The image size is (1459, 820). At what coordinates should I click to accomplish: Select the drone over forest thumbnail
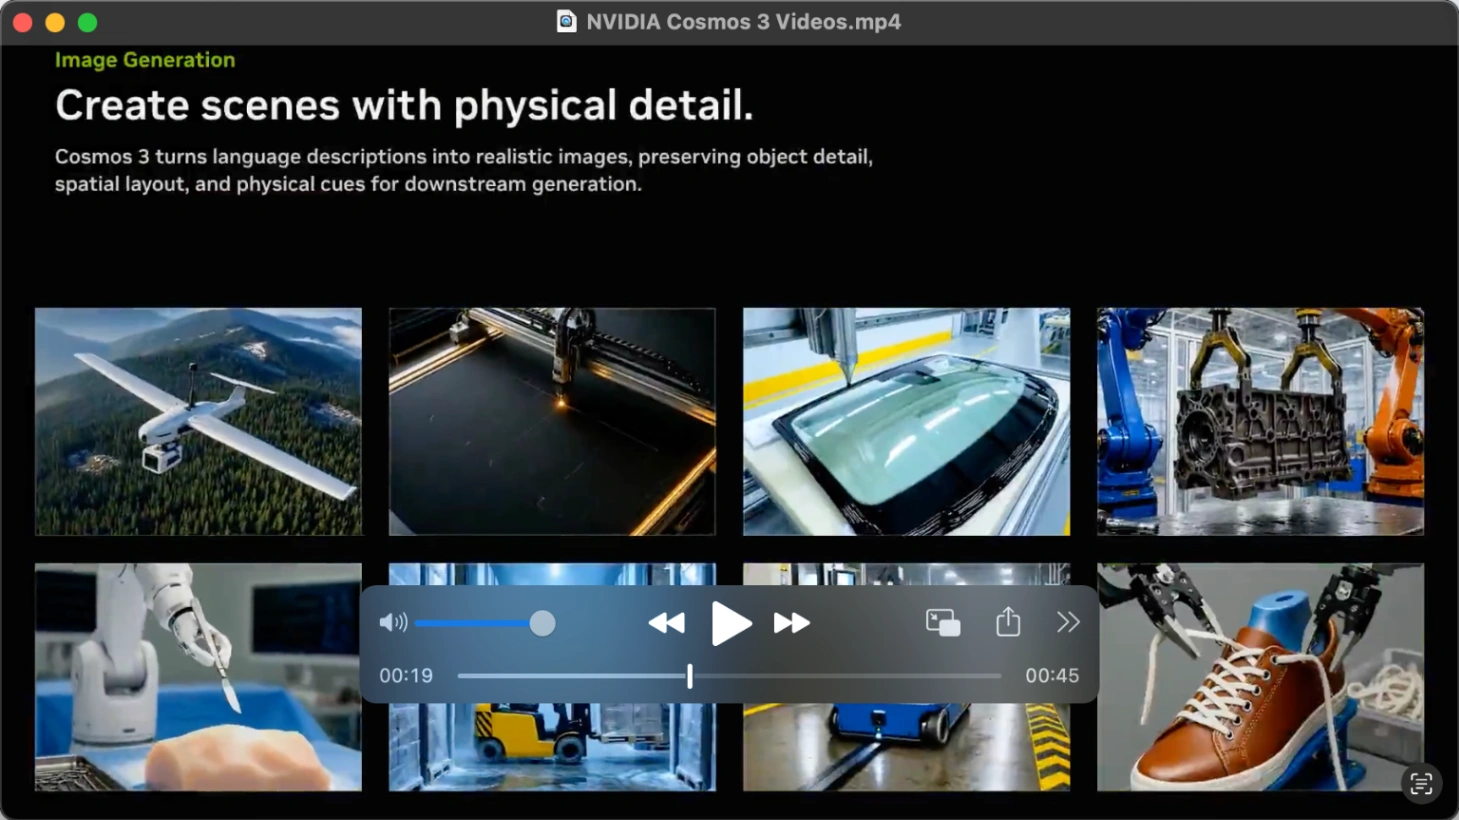tap(198, 421)
